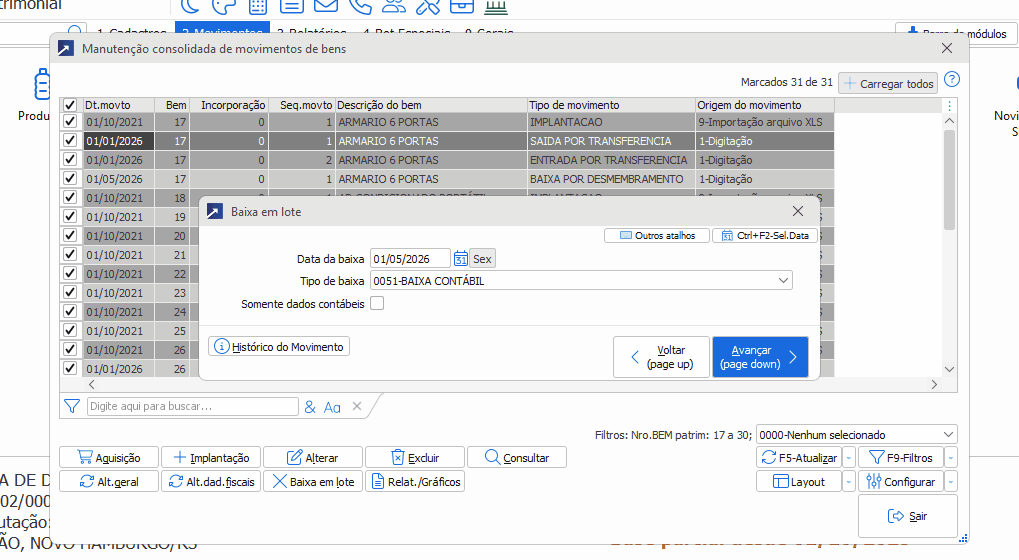Viewport: 1019px width, 560px height.
Task: Open calendar picker beside Data da baixa
Action: (x=460, y=259)
